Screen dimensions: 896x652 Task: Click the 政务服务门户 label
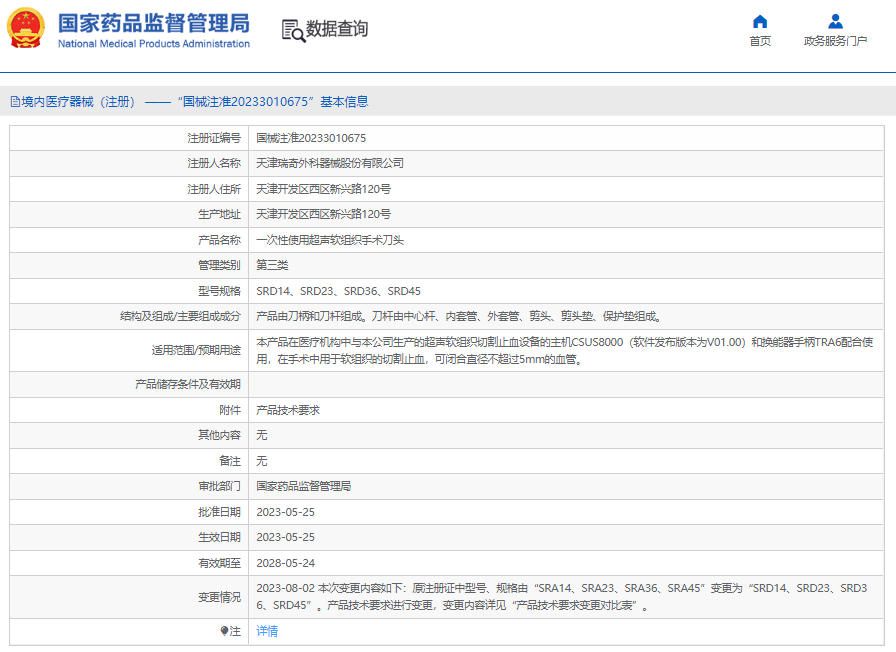click(835, 41)
